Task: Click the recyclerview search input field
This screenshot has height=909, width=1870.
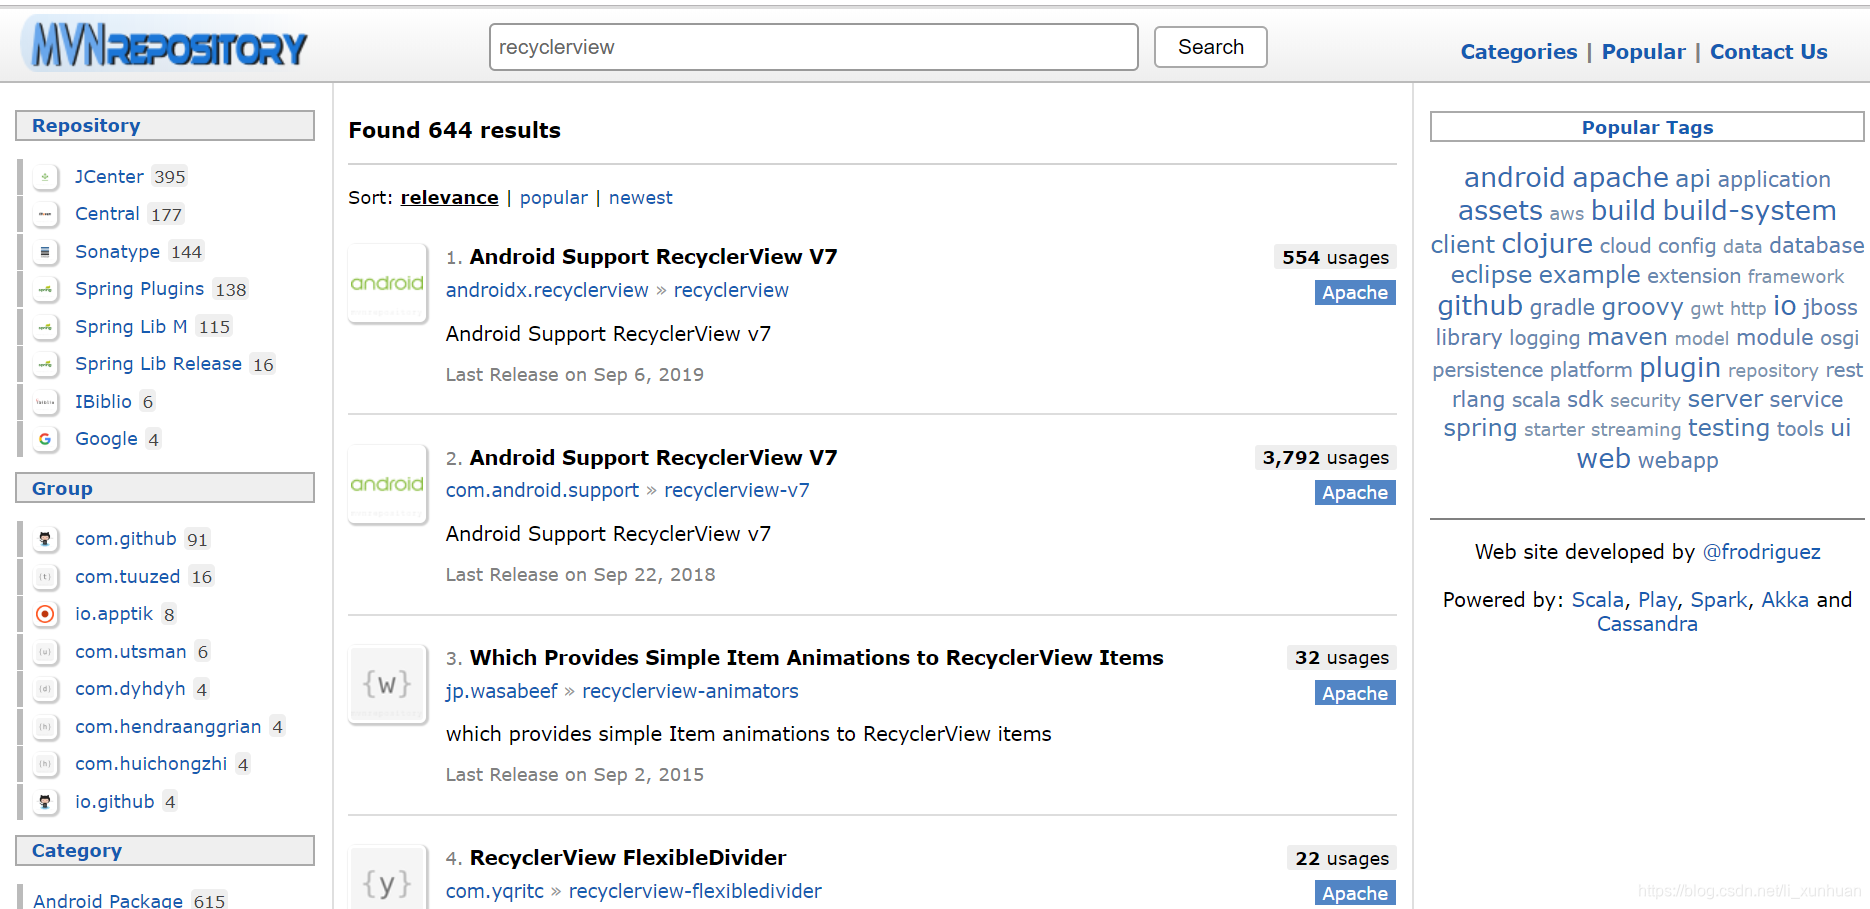Action: [813, 47]
